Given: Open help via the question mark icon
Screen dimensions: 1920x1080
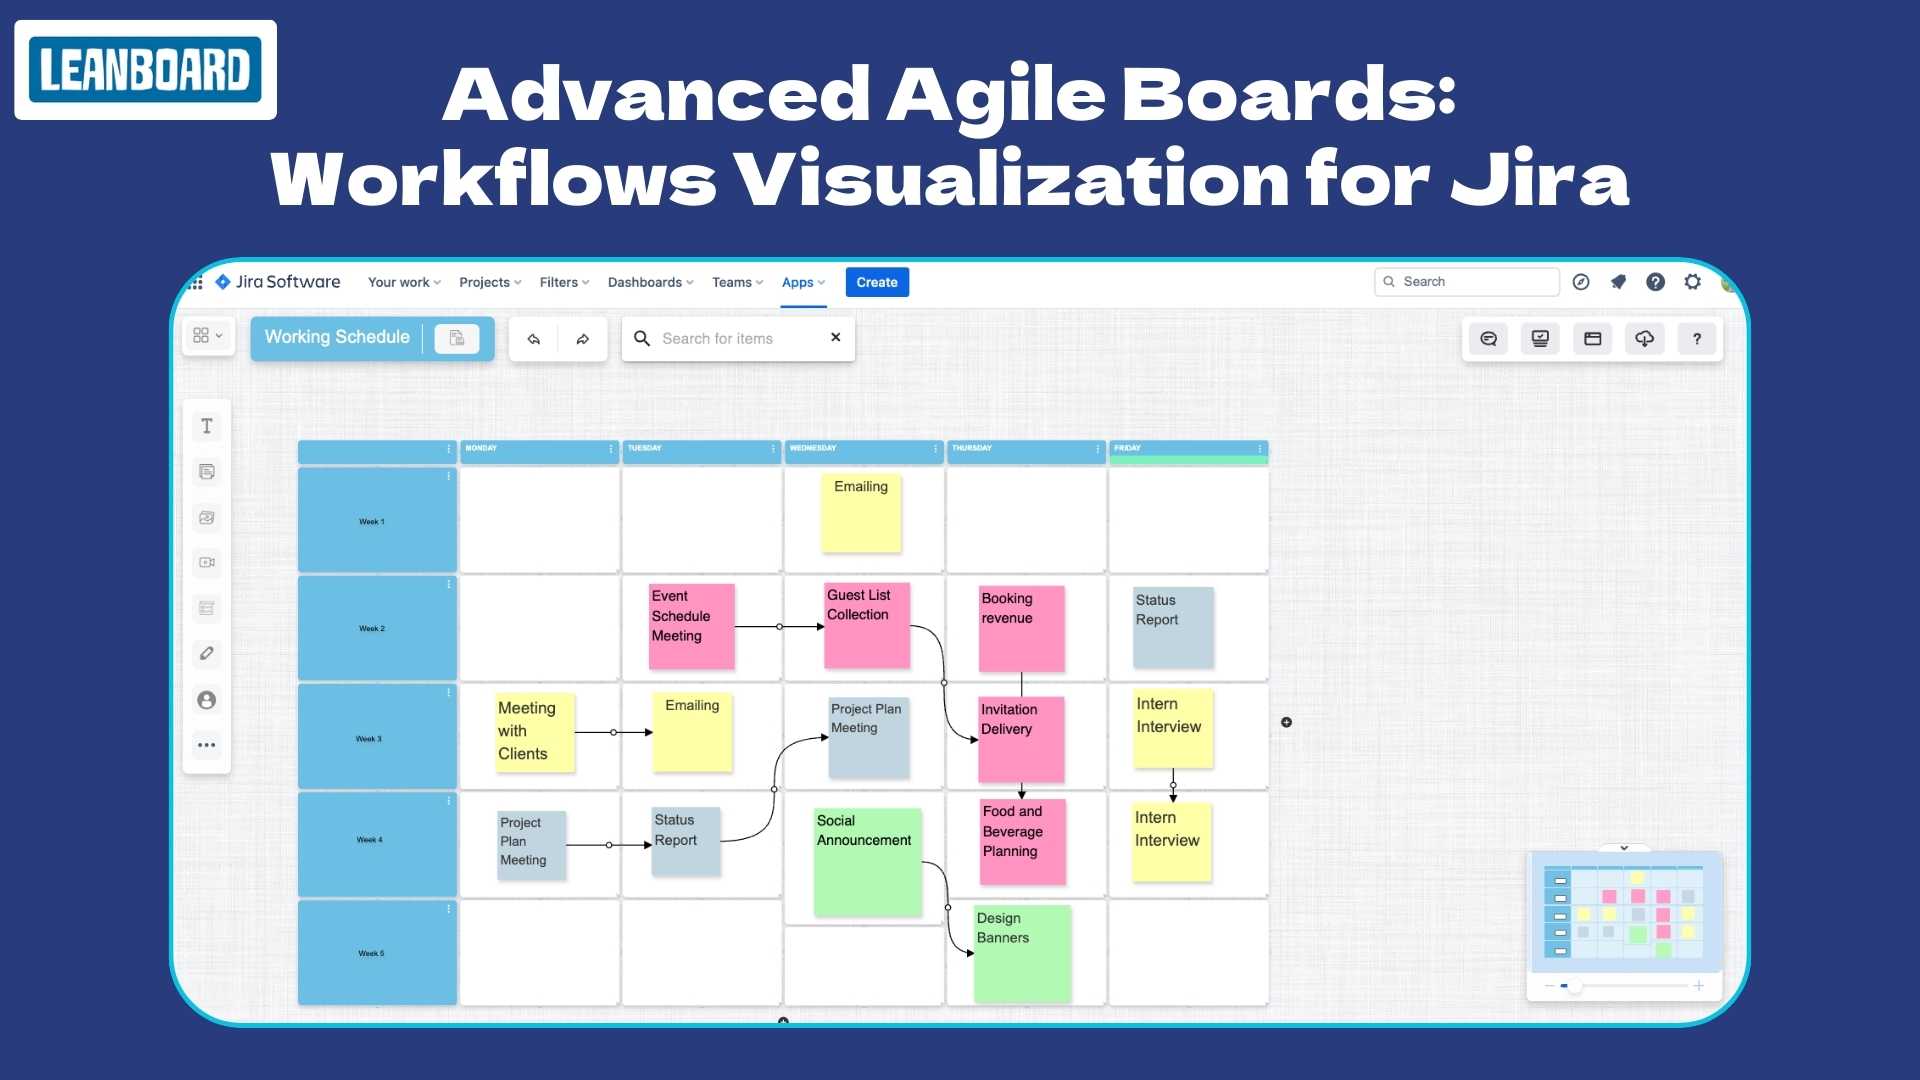Looking at the screenshot, I should coord(1697,338).
